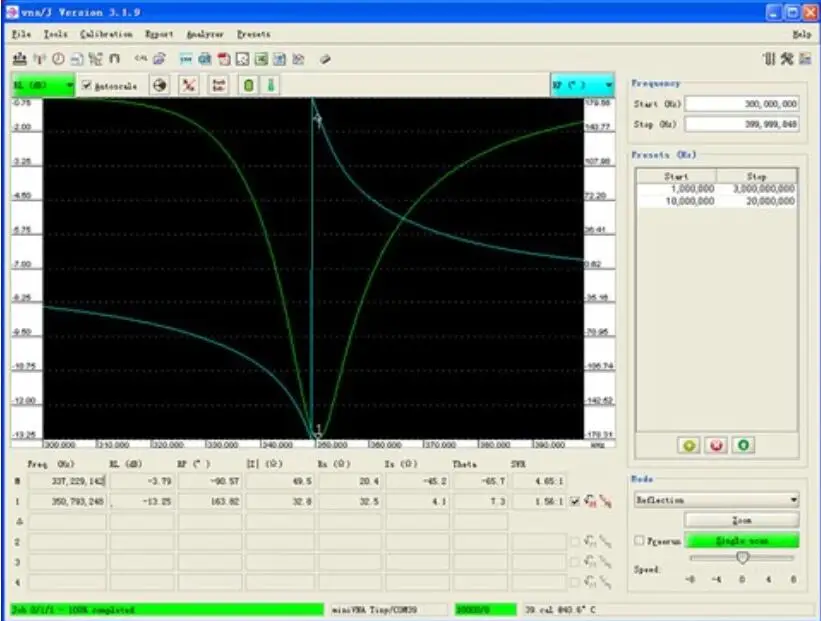Click the green cylinder icon in scale toolbar

coord(249,85)
